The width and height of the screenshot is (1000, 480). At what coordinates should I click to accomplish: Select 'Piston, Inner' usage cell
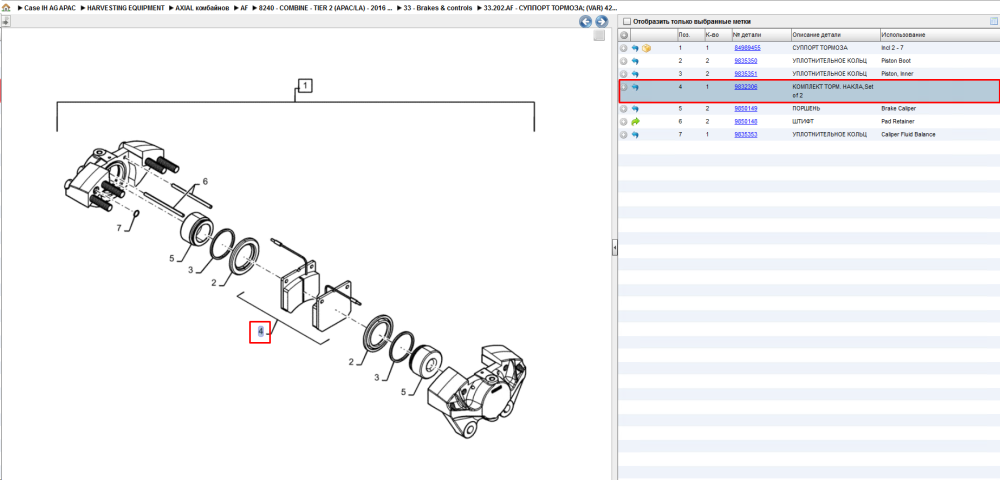click(x=897, y=74)
